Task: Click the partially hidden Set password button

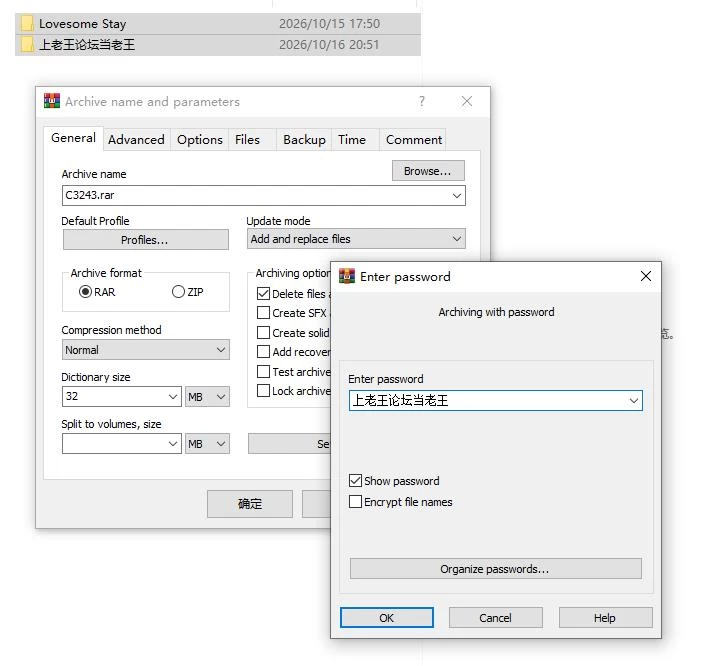Action: [289, 444]
